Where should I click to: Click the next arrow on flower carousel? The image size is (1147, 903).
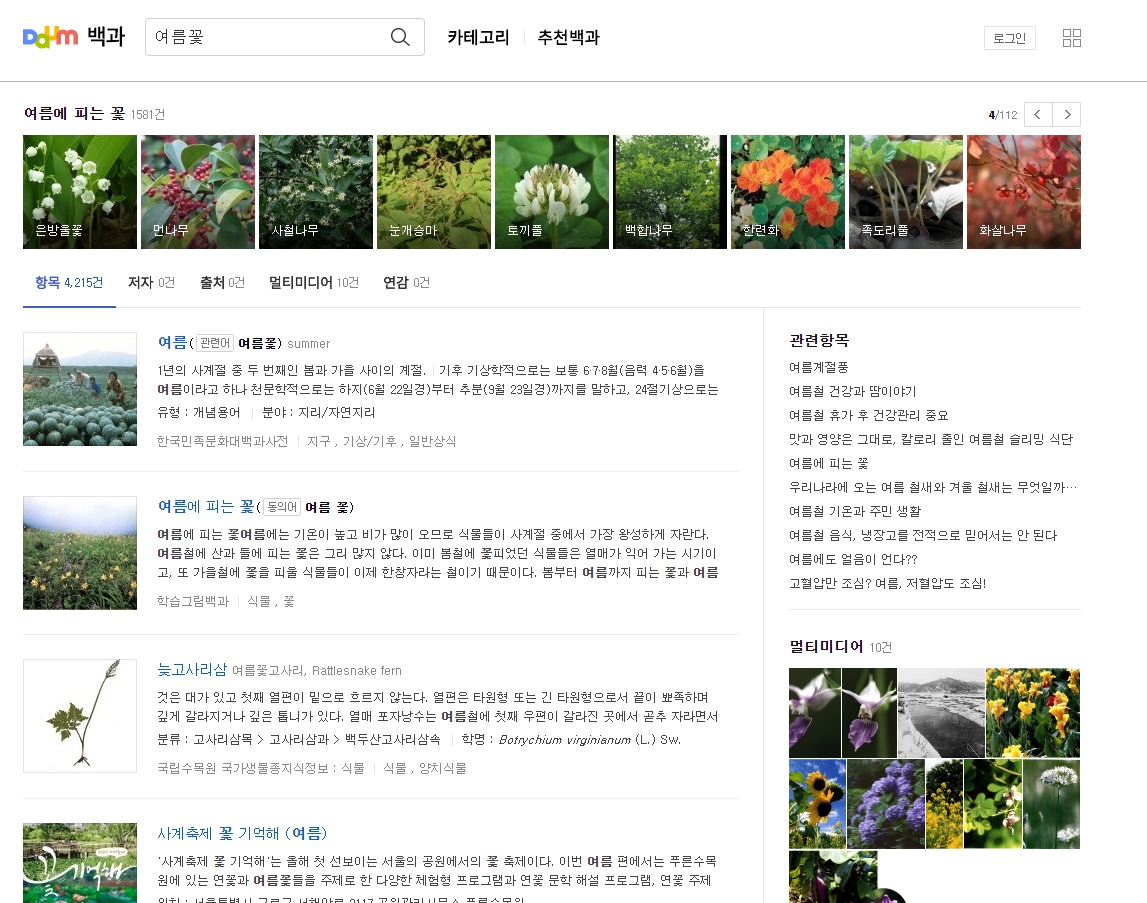(1066, 114)
